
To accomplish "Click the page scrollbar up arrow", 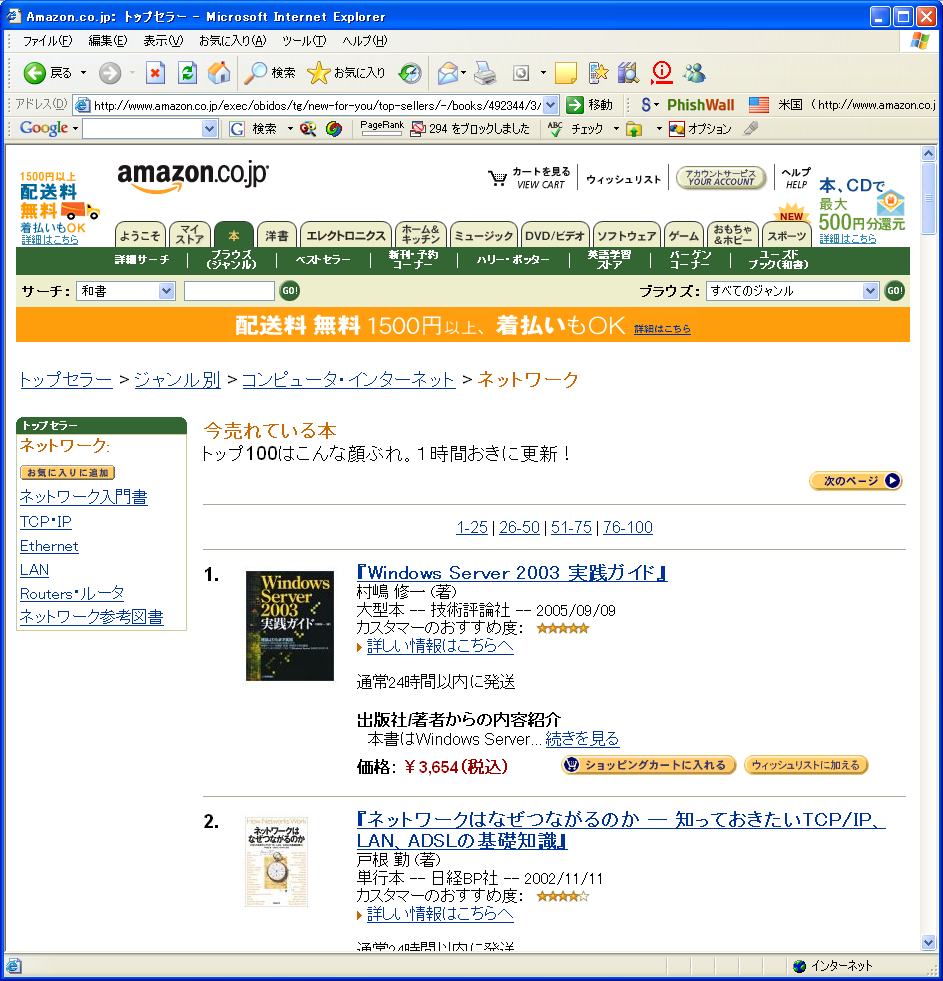I will click(929, 153).
